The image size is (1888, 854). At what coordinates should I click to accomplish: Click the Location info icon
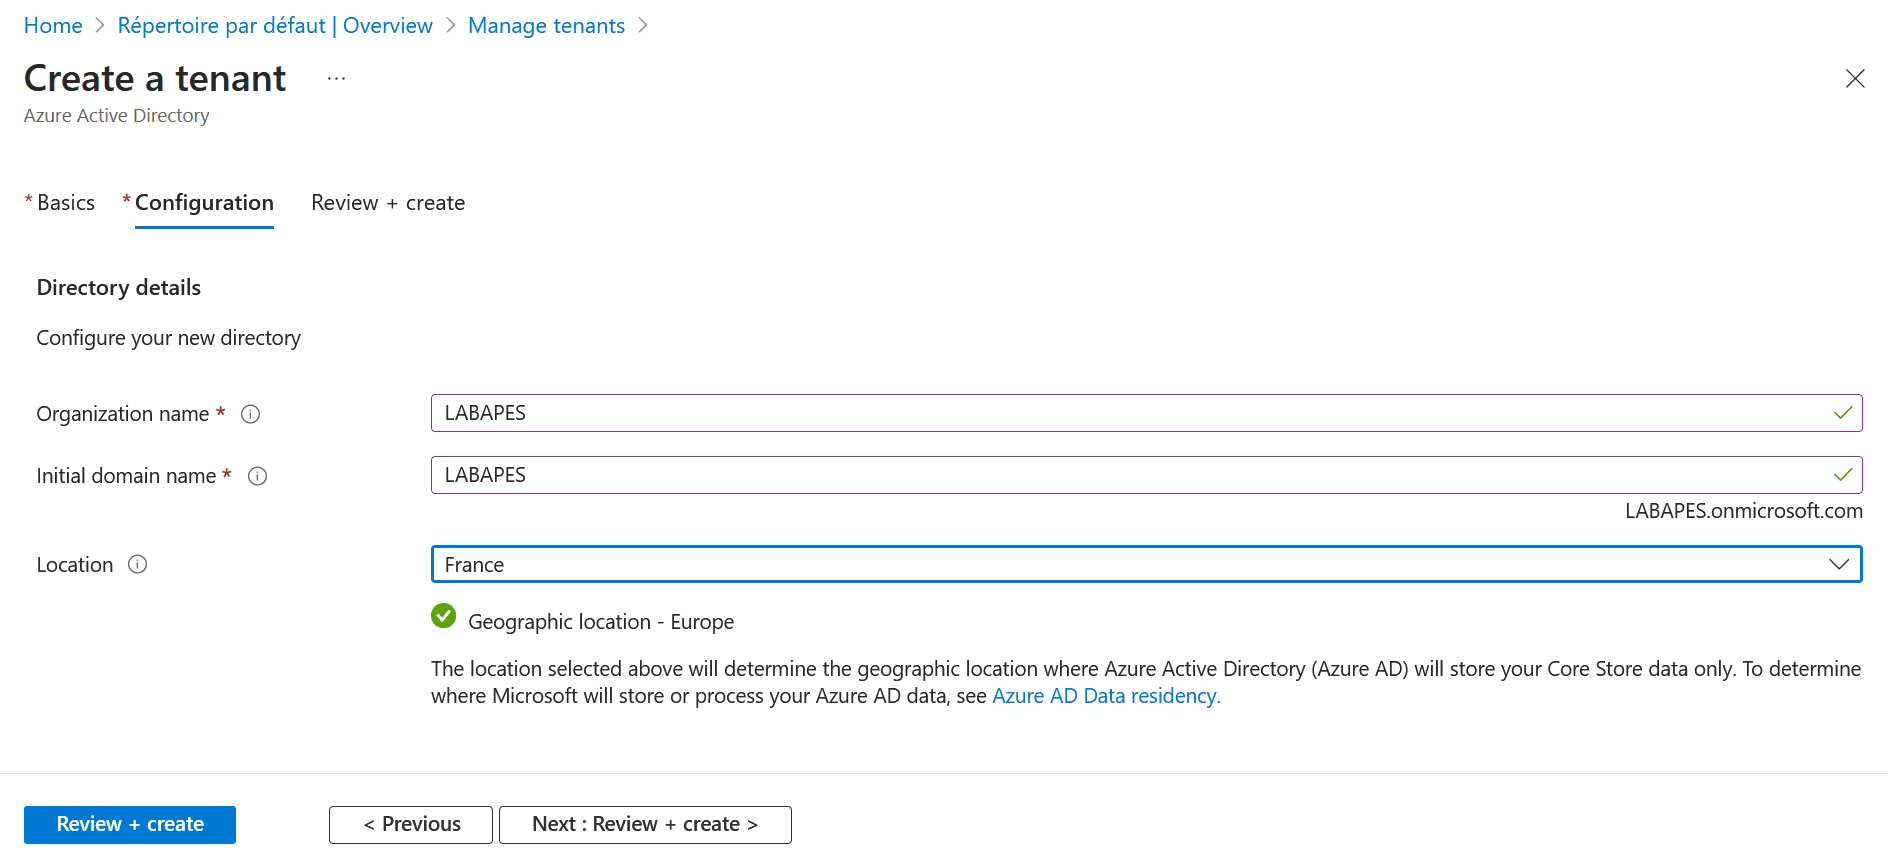coord(138,565)
